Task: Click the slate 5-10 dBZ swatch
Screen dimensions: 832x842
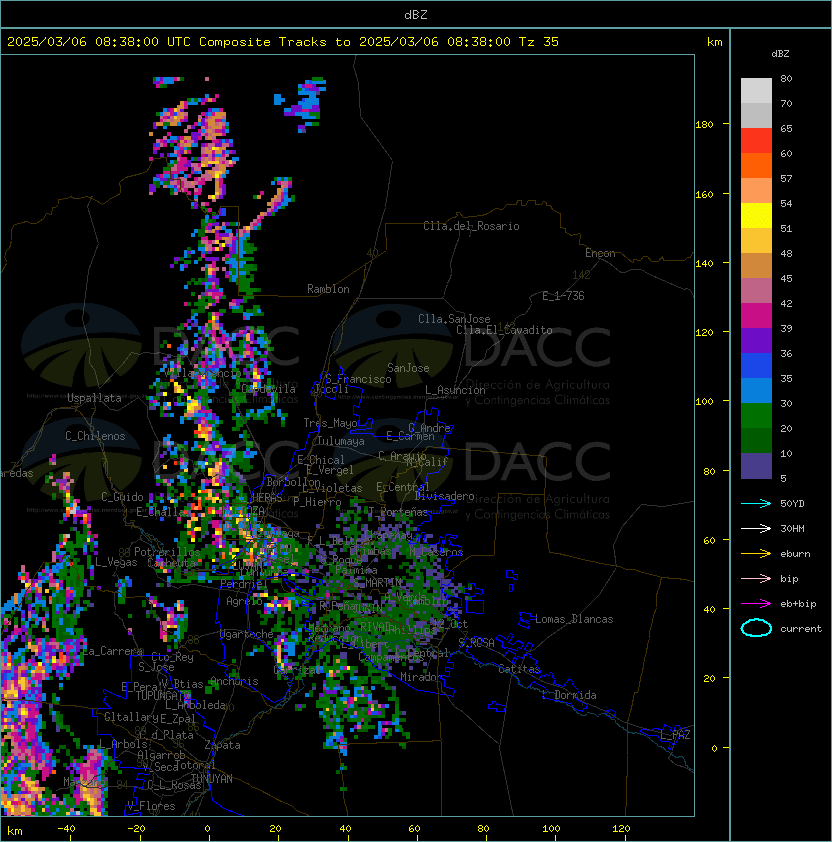Action: point(756,466)
